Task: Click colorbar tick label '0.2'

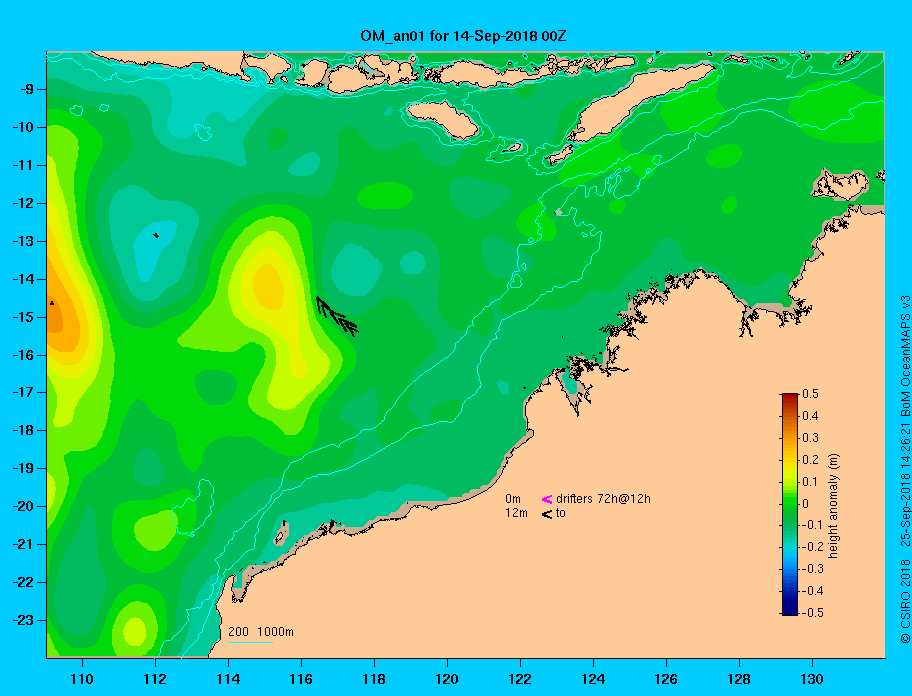Action: pyautogui.click(x=810, y=460)
